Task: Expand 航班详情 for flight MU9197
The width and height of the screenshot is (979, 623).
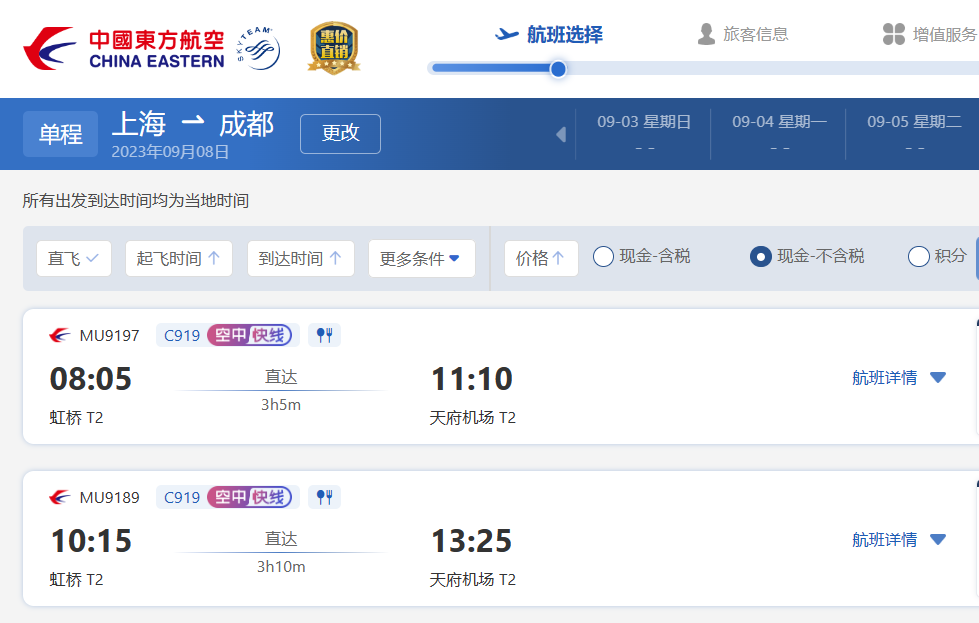Action: [x=899, y=378]
